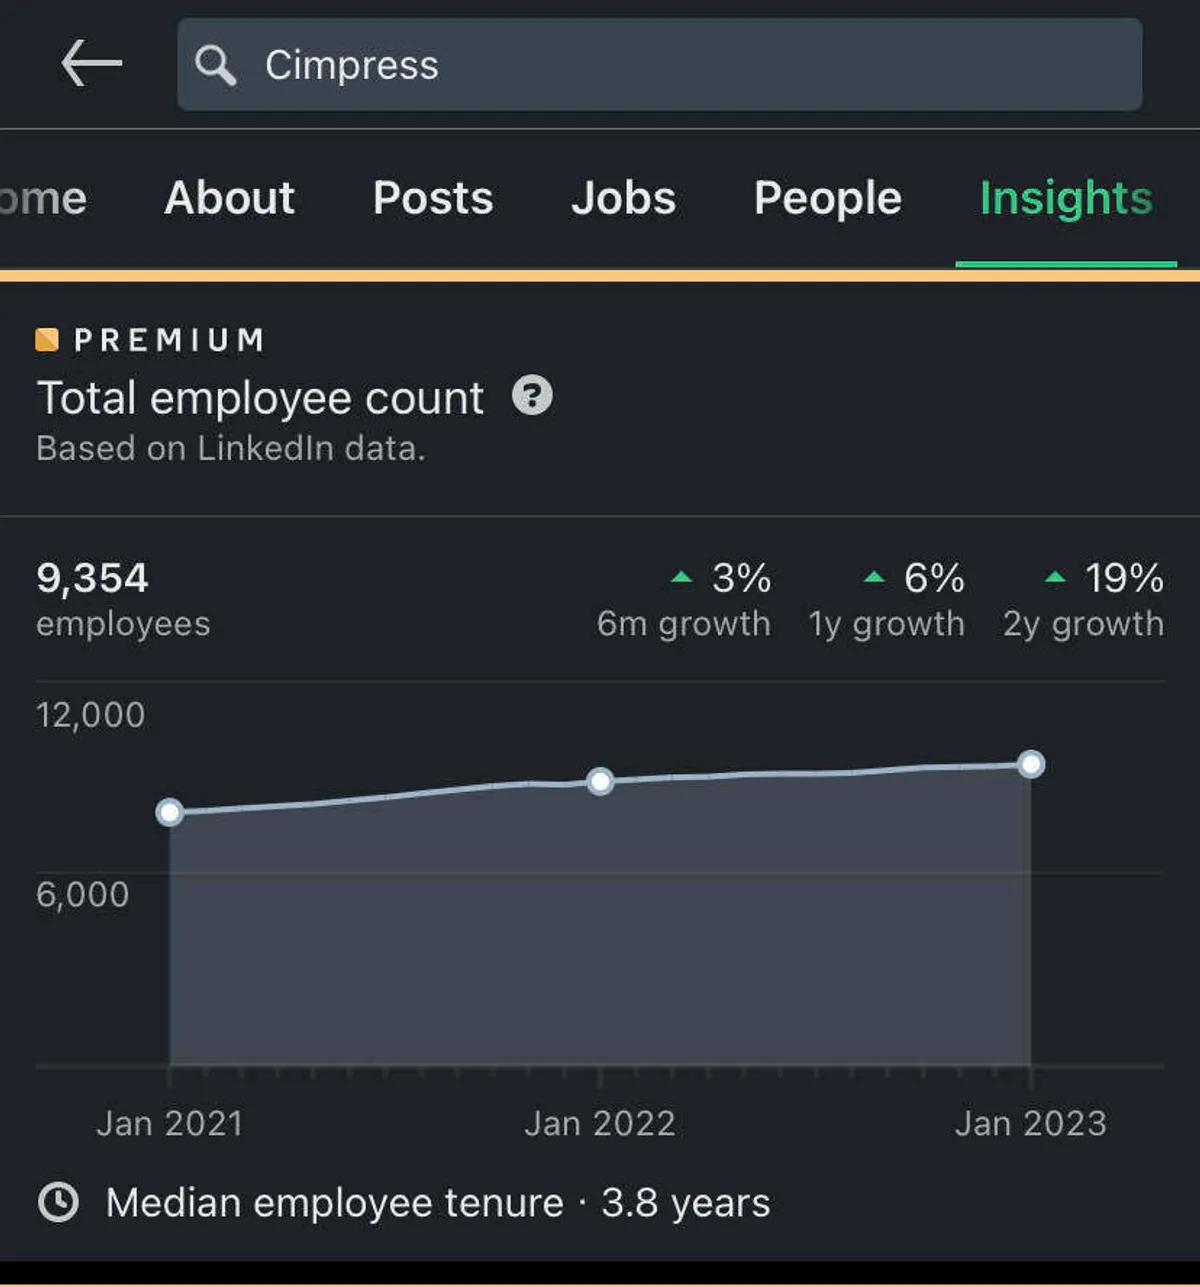Tap the back arrow icon
The height and width of the screenshot is (1287, 1200).
click(x=91, y=64)
